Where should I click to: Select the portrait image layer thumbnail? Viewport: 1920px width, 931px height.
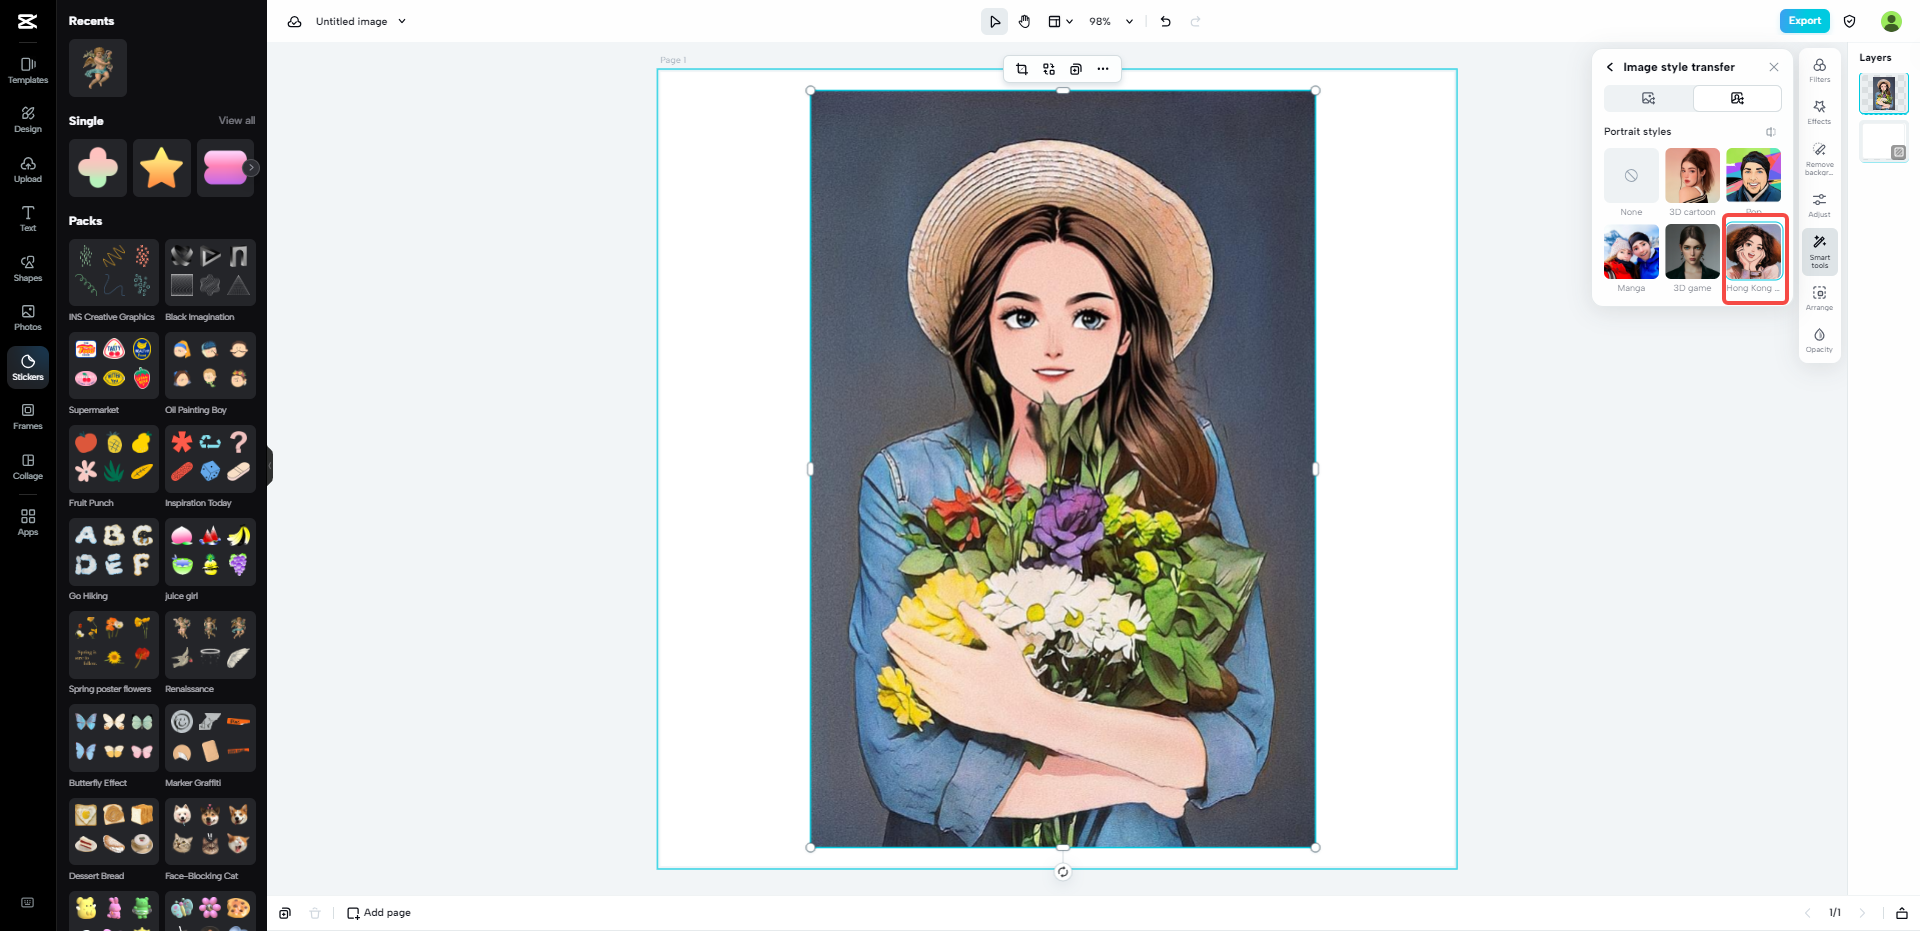pyautogui.click(x=1884, y=94)
